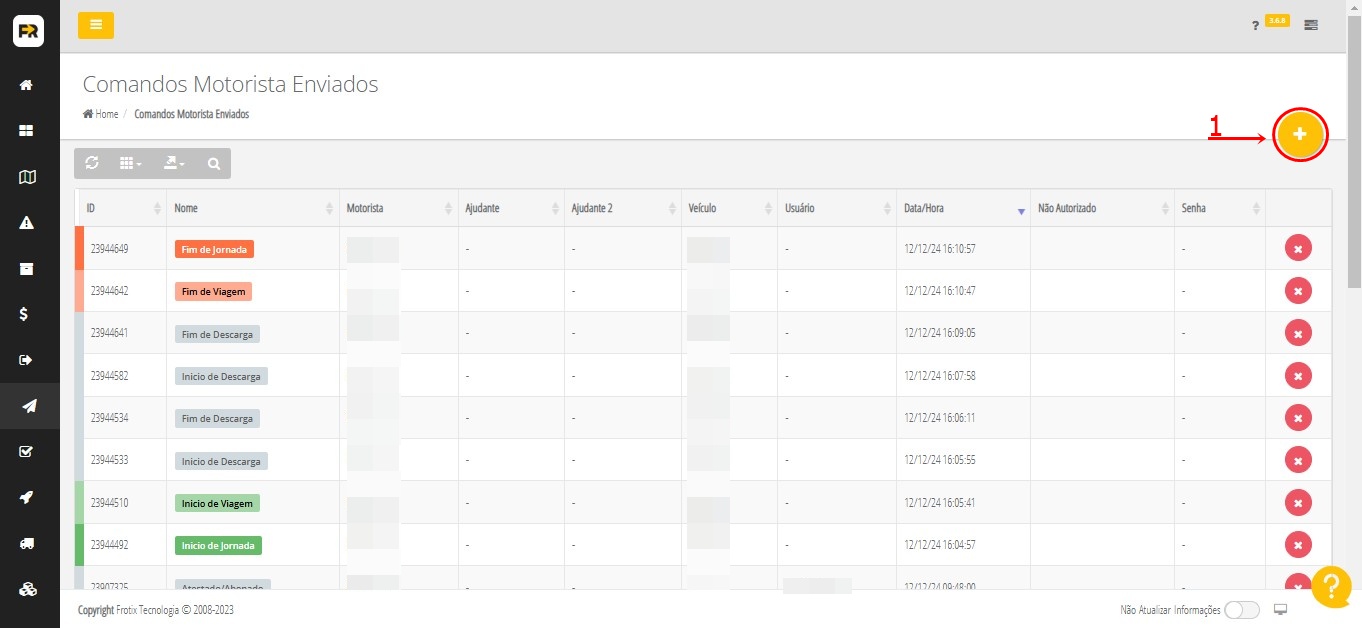1362x628 pixels.
Task: Open the warning alerts sidebar icon
Action: (28, 223)
